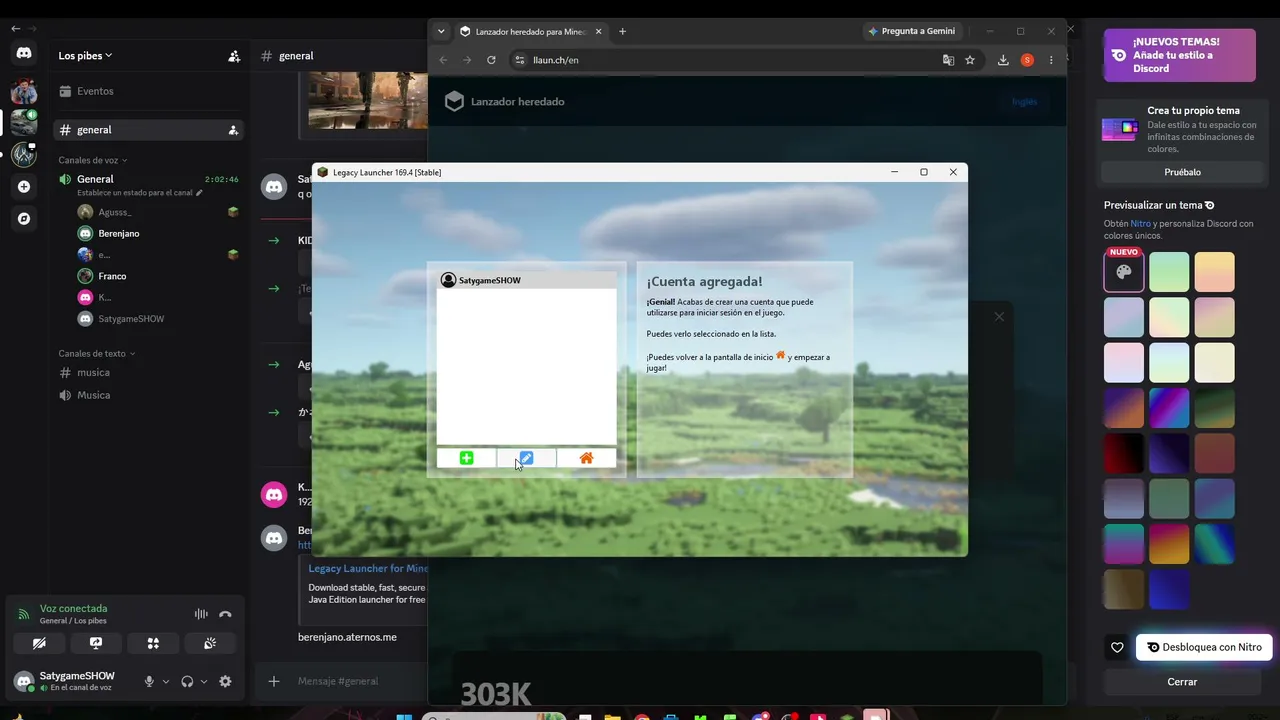Open microphone input options dropdown

[166, 681]
